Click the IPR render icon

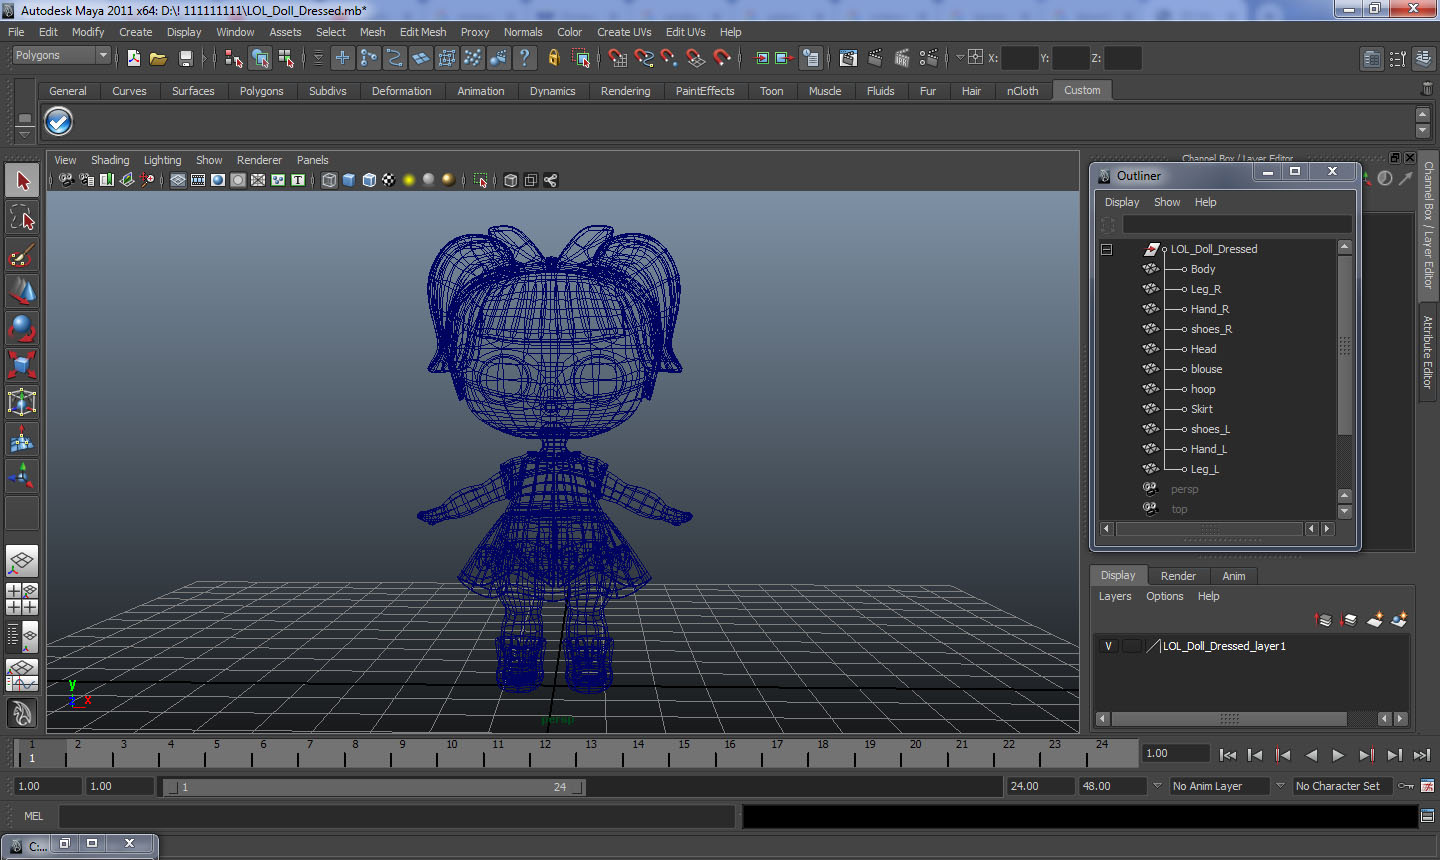click(901, 58)
